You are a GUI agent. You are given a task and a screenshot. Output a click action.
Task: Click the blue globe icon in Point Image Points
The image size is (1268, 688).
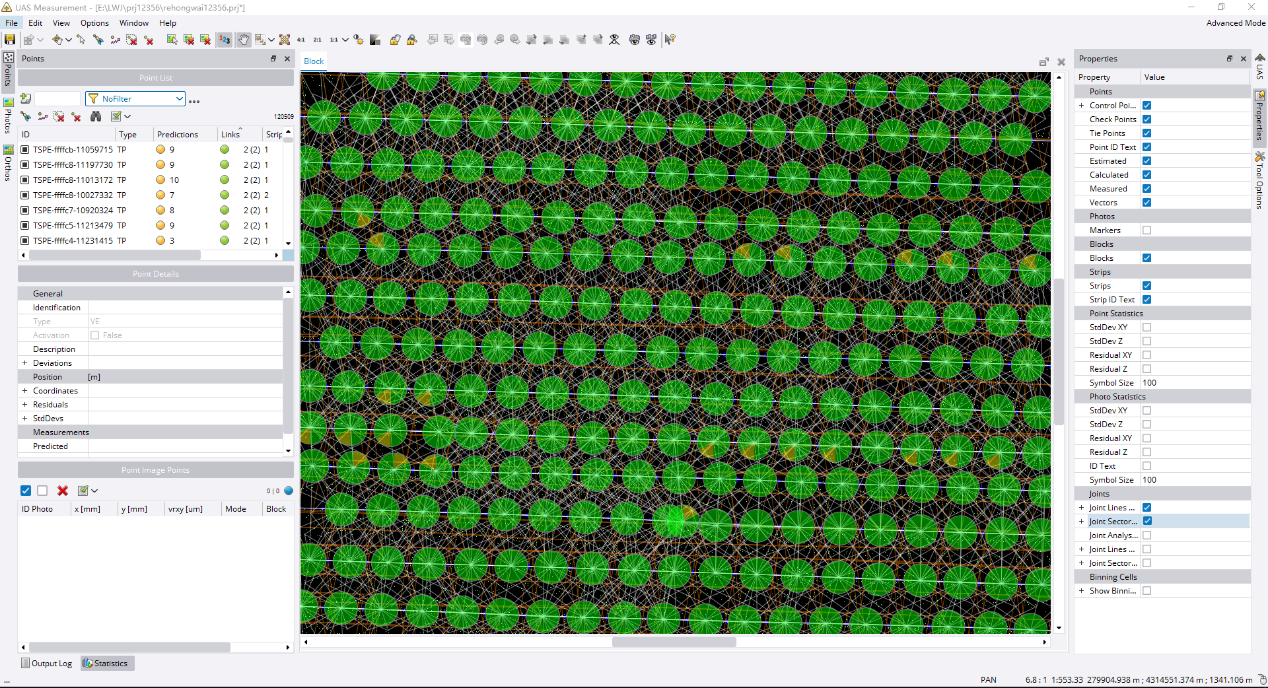pos(288,490)
